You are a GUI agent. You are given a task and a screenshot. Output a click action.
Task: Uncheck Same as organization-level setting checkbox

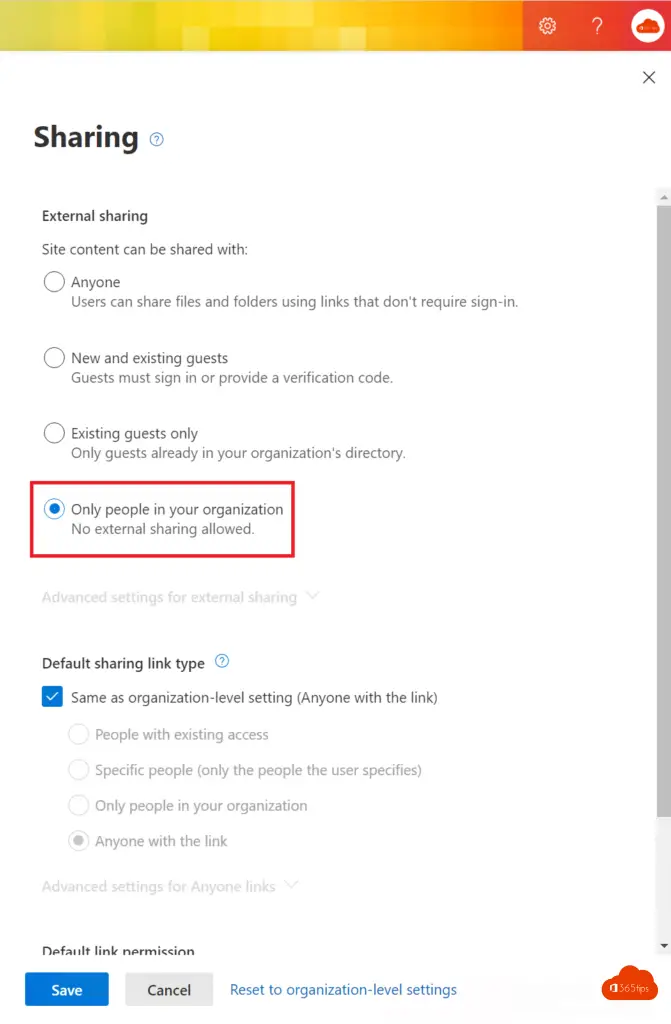tap(52, 697)
